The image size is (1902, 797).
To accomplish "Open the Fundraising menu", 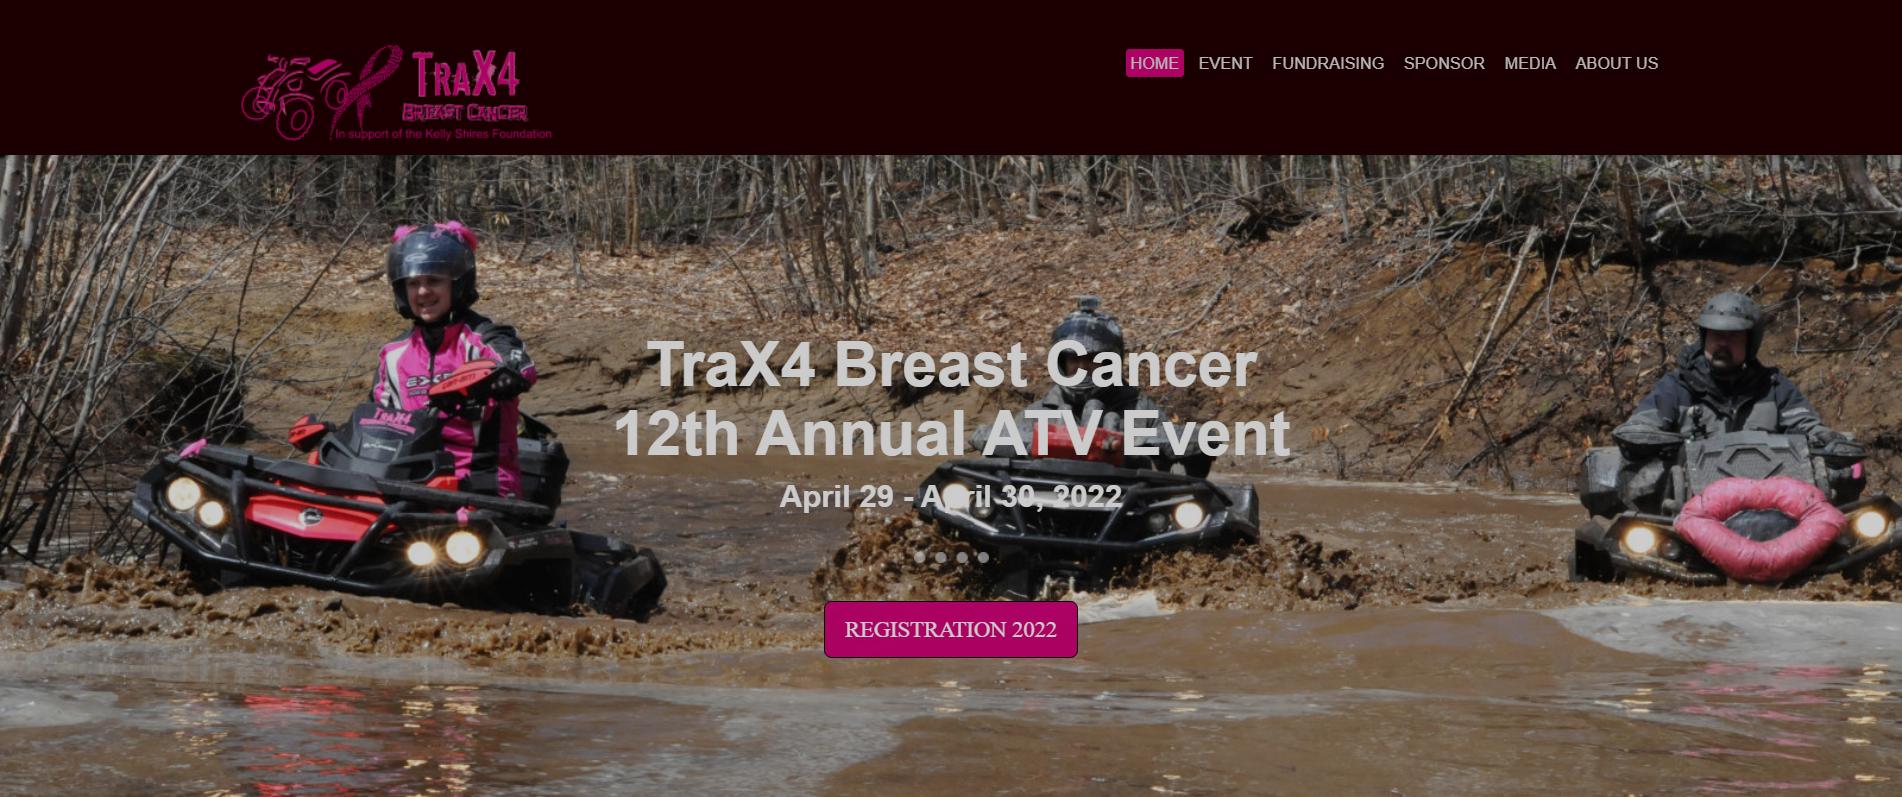I will [1328, 63].
